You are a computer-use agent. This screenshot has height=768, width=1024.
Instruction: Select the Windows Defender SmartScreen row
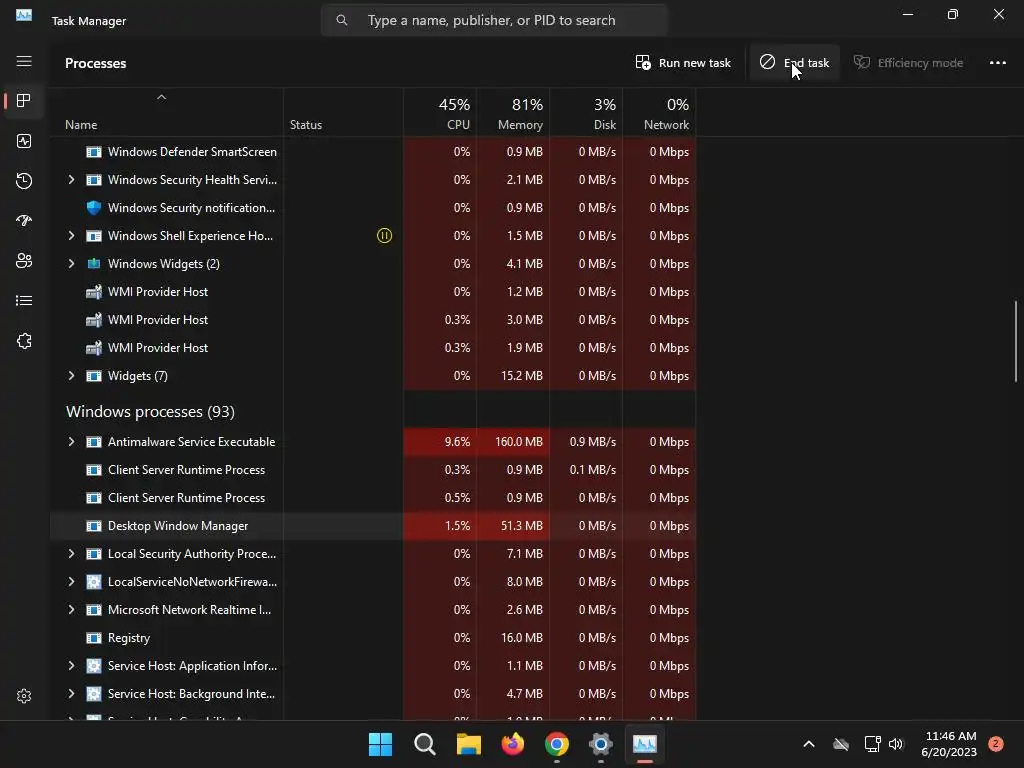tap(372, 152)
